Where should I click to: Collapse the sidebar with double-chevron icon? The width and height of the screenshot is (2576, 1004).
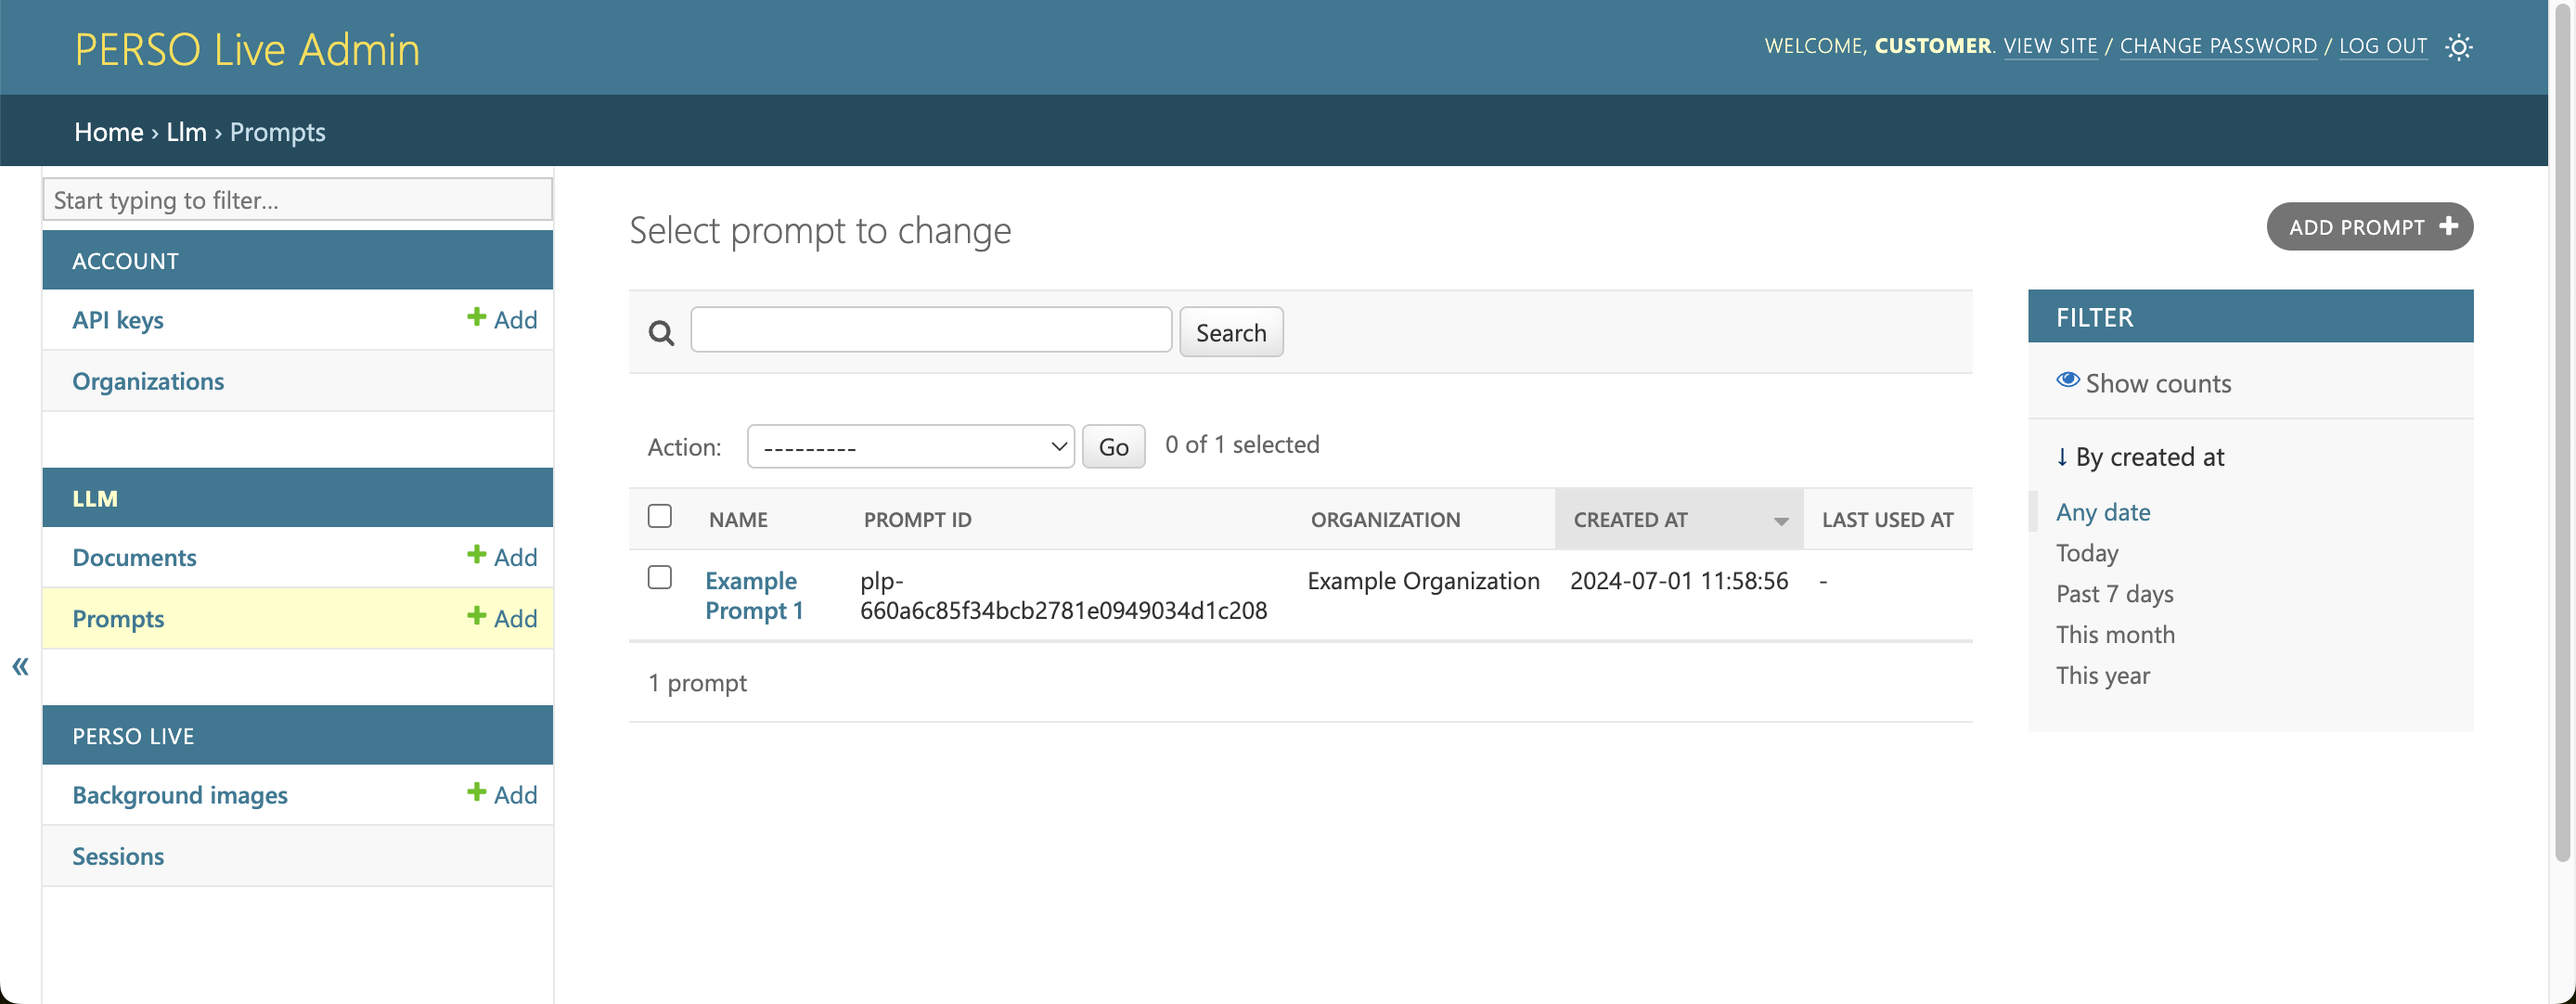pos(20,666)
